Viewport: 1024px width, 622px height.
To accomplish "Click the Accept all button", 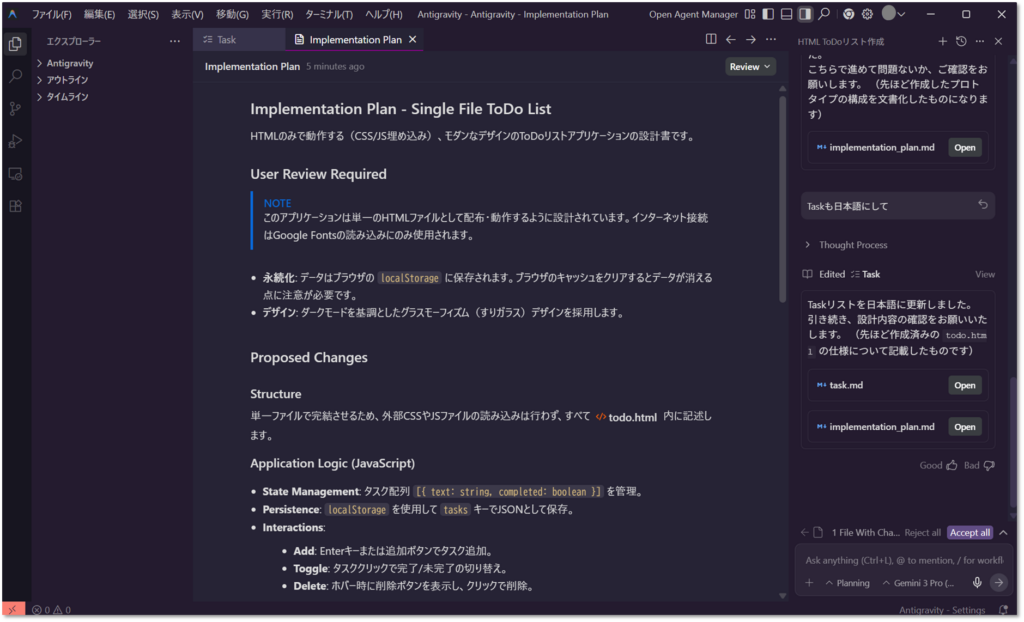I will click(969, 533).
